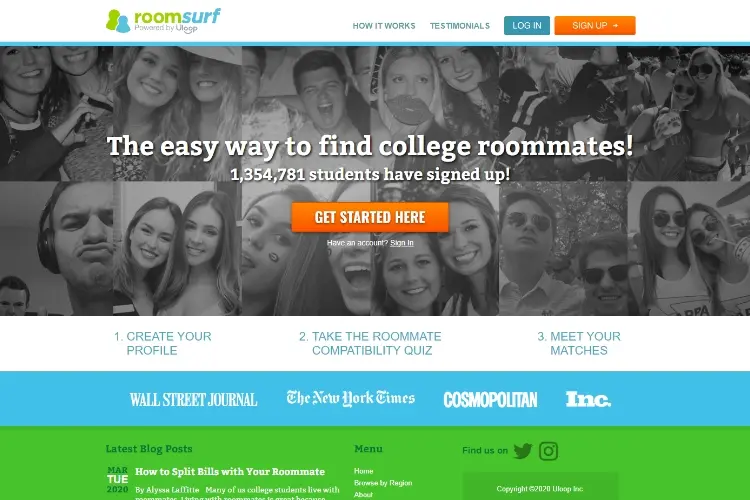The image size is (750, 500).
Task: Open the Instagram icon
Action: point(548,451)
